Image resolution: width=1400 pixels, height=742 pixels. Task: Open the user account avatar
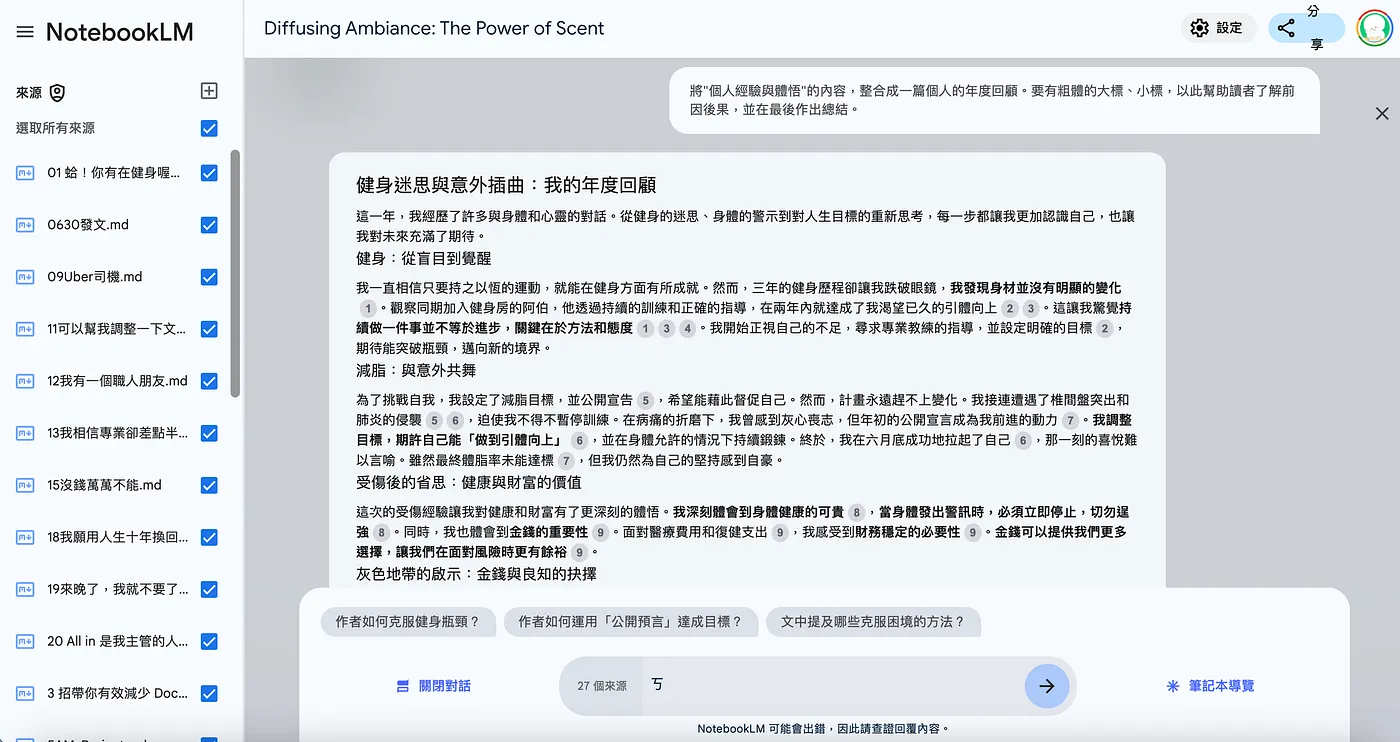pos(1374,28)
